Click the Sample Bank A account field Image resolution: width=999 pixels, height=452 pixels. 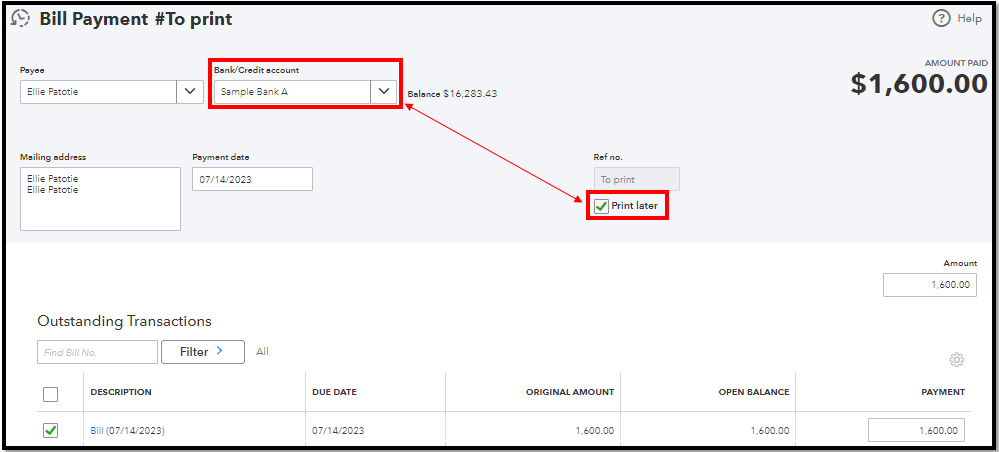pyautogui.click(x=292, y=91)
